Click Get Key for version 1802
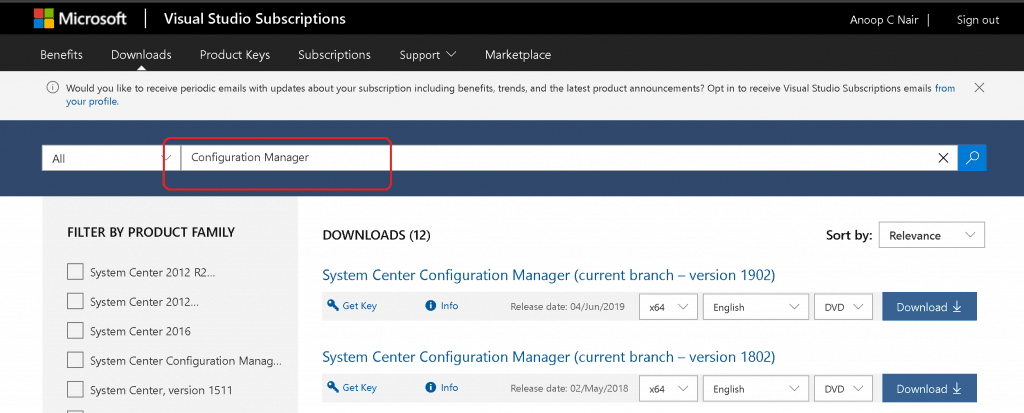 [352, 387]
